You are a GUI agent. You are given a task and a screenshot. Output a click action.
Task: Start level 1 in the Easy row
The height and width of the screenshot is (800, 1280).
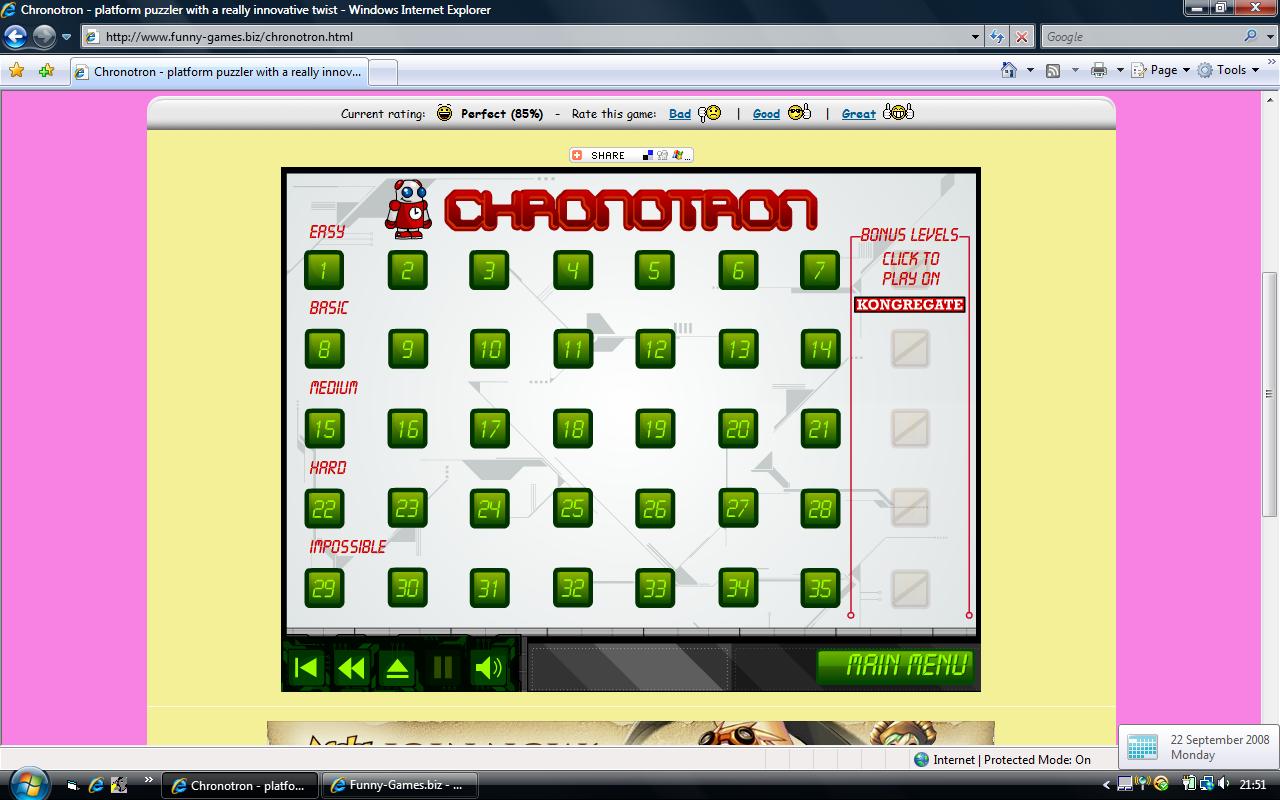[x=324, y=269]
